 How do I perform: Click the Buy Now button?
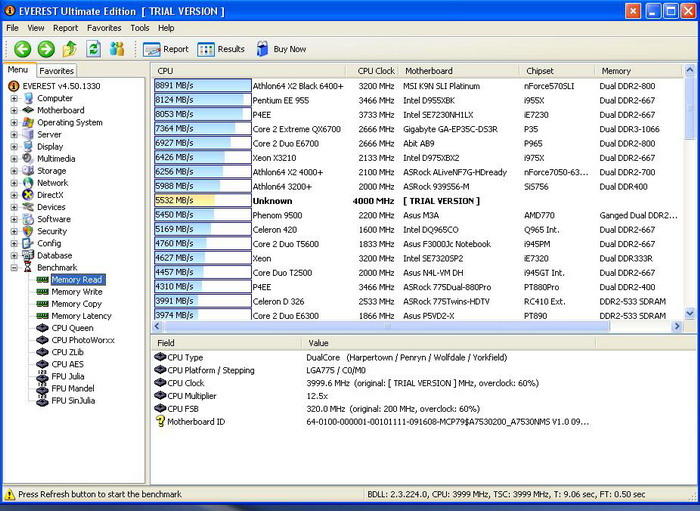tap(281, 49)
